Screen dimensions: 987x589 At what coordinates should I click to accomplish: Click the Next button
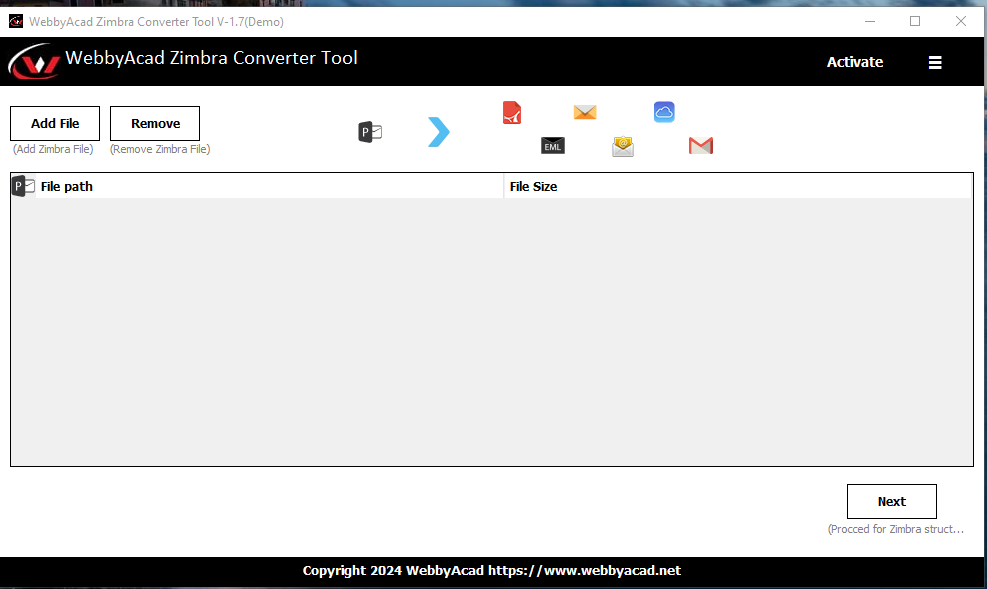click(891, 502)
